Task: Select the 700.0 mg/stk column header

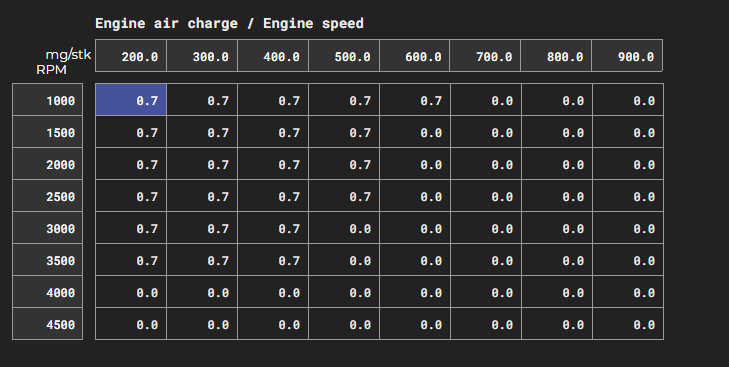Action: click(x=485, y=56)
